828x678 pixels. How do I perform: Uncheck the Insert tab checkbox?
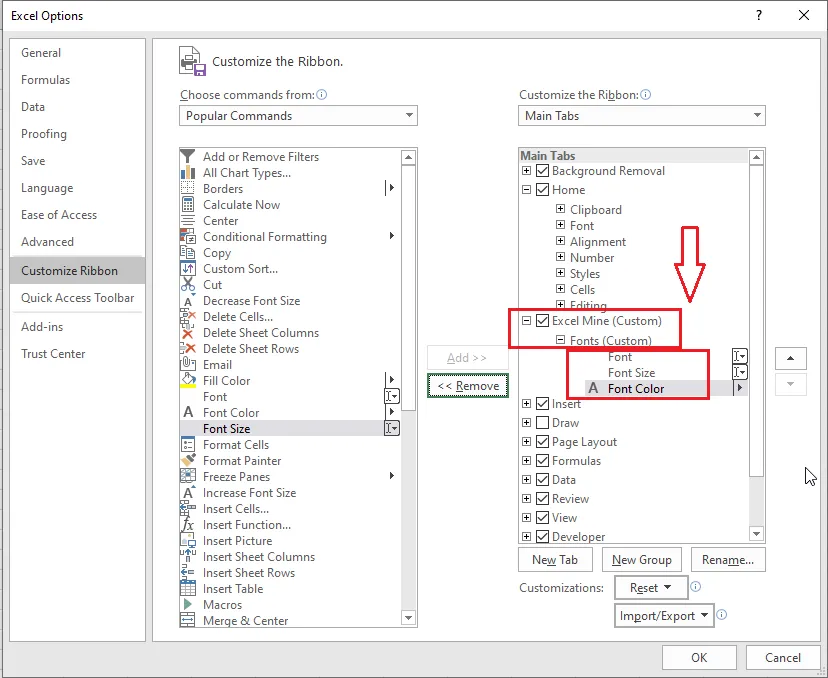pos(542,403)
